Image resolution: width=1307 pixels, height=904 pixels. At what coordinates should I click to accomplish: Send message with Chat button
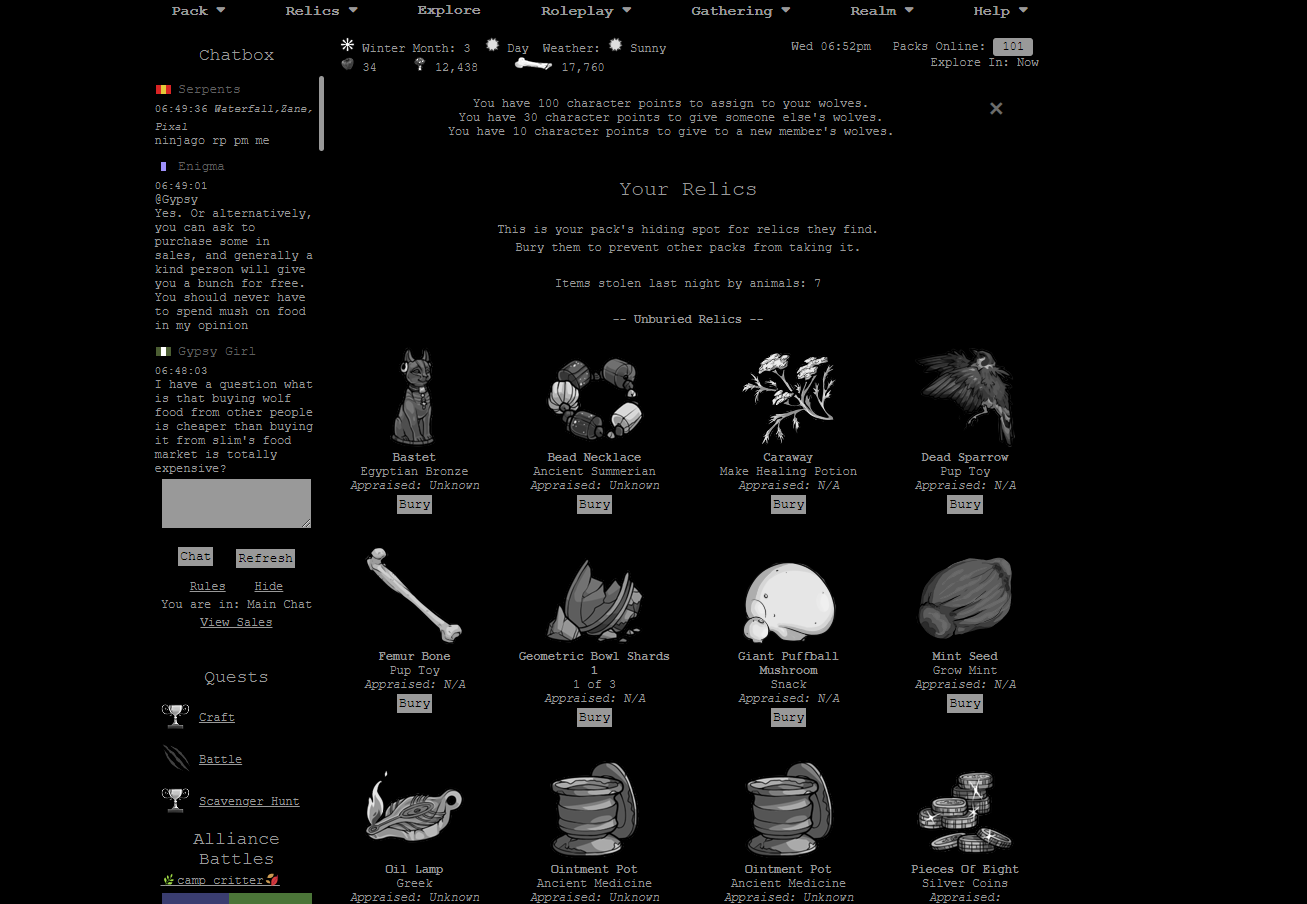pyautogui.click(x=195, y=557)
